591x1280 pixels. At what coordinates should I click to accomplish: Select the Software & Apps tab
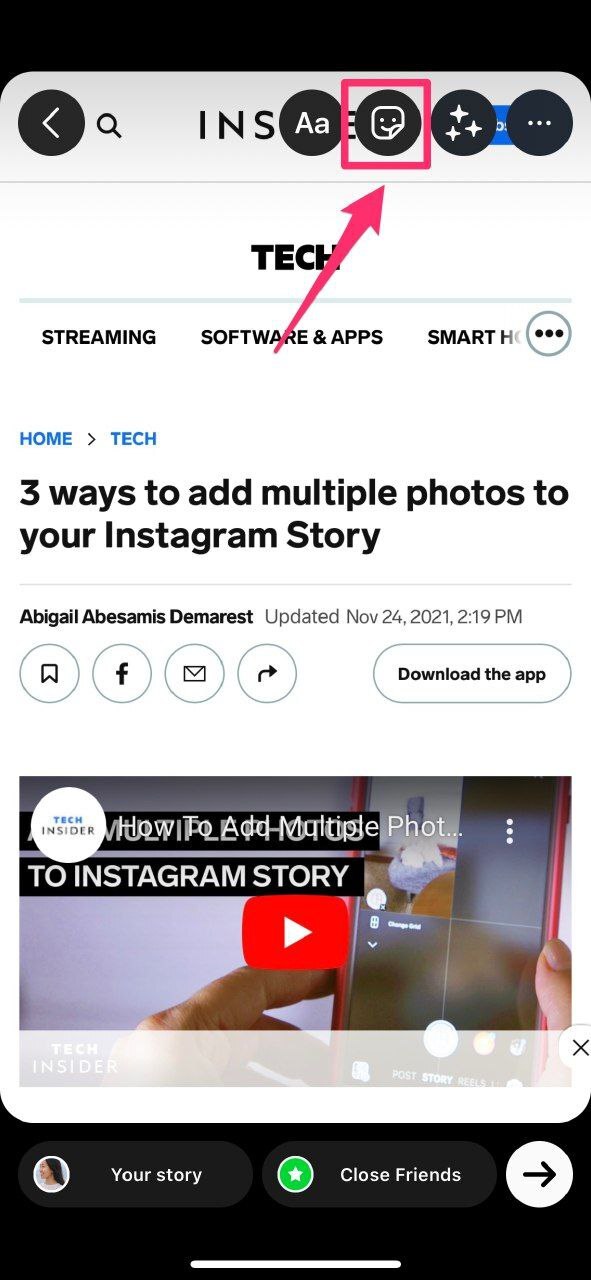click(x=292, y=337)
